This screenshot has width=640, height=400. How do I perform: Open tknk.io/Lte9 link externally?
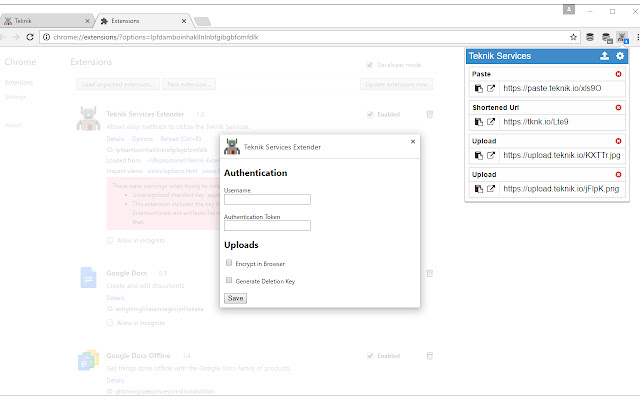tap(491, 122)
